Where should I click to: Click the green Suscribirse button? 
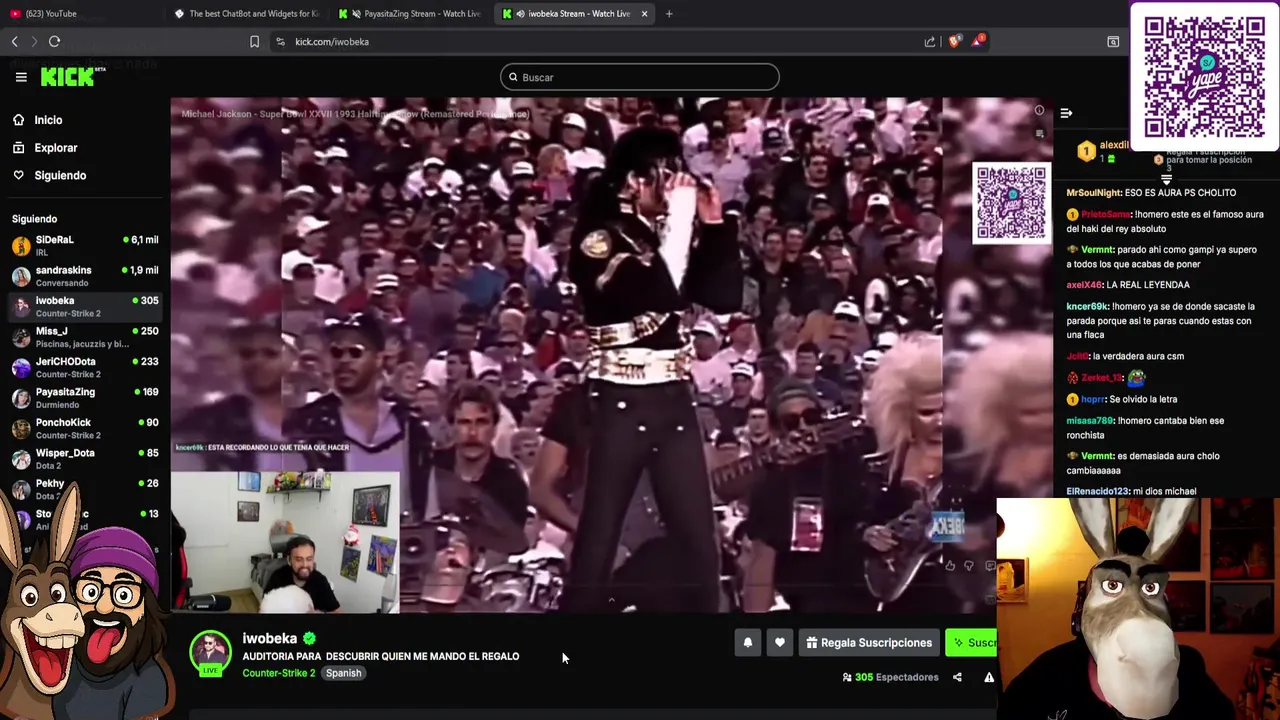tap(971, 643)
